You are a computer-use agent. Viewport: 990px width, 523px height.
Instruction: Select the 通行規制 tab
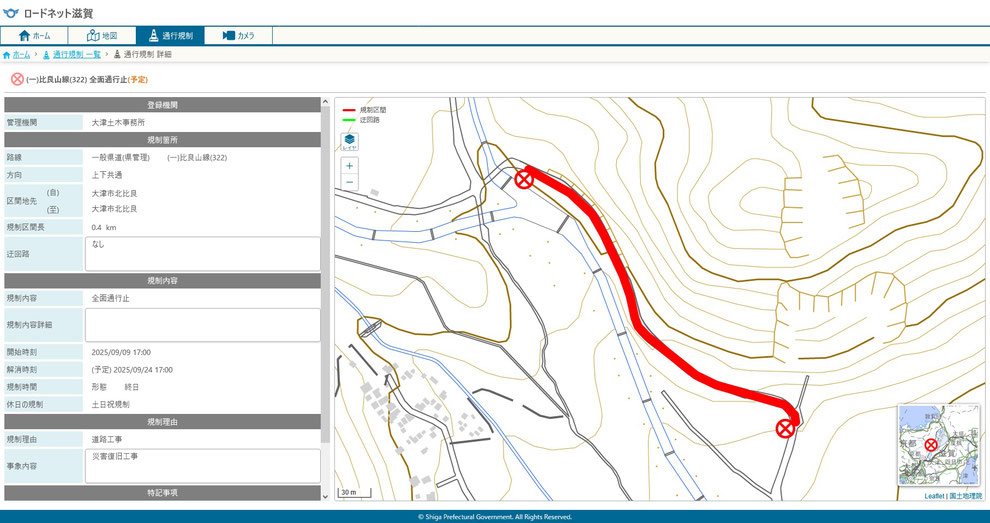click(x=170, y=35)
